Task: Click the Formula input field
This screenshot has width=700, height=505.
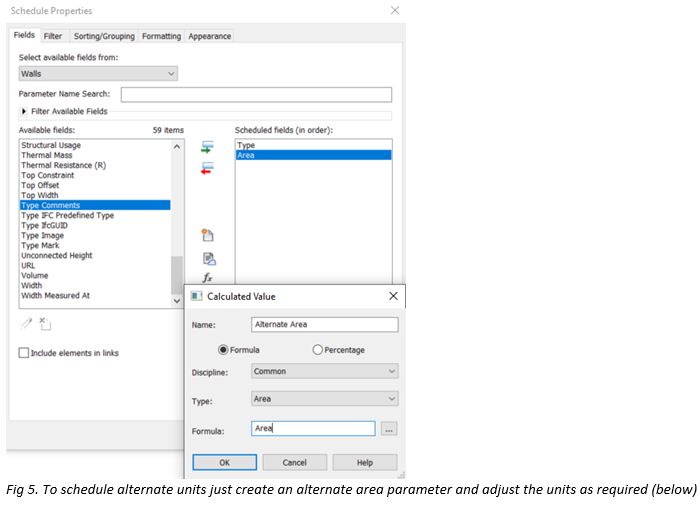Action: point(313,429)
